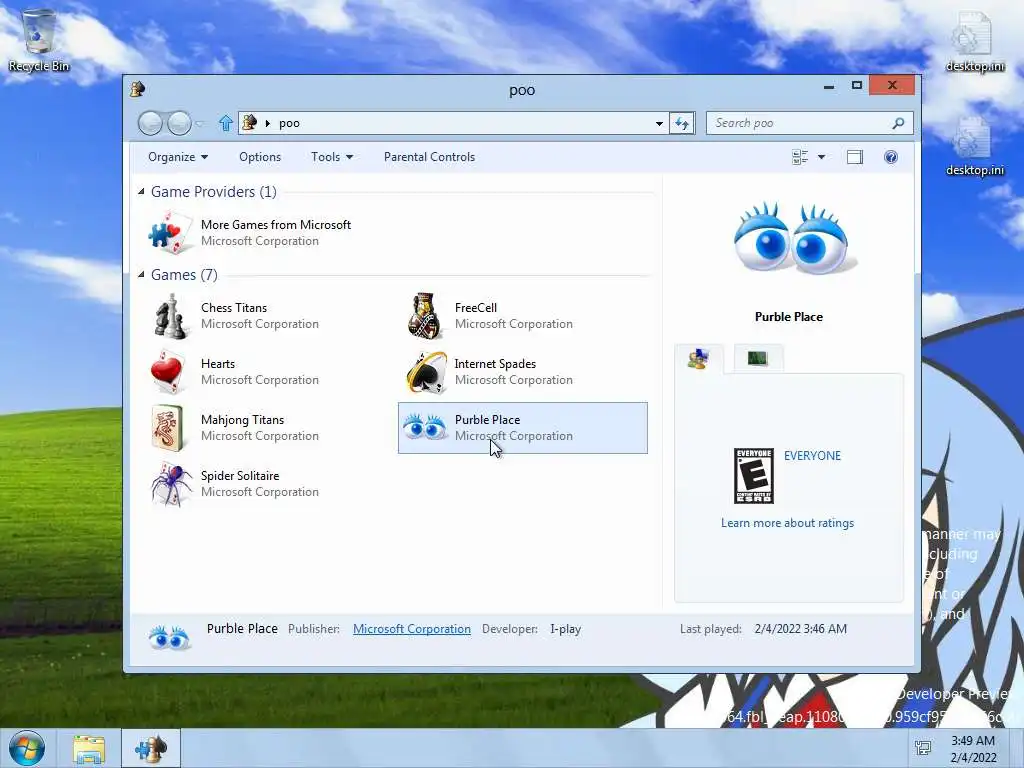
Task: Click the Options toolbar item
Action: pyautogui.click(x=260, y=157)
